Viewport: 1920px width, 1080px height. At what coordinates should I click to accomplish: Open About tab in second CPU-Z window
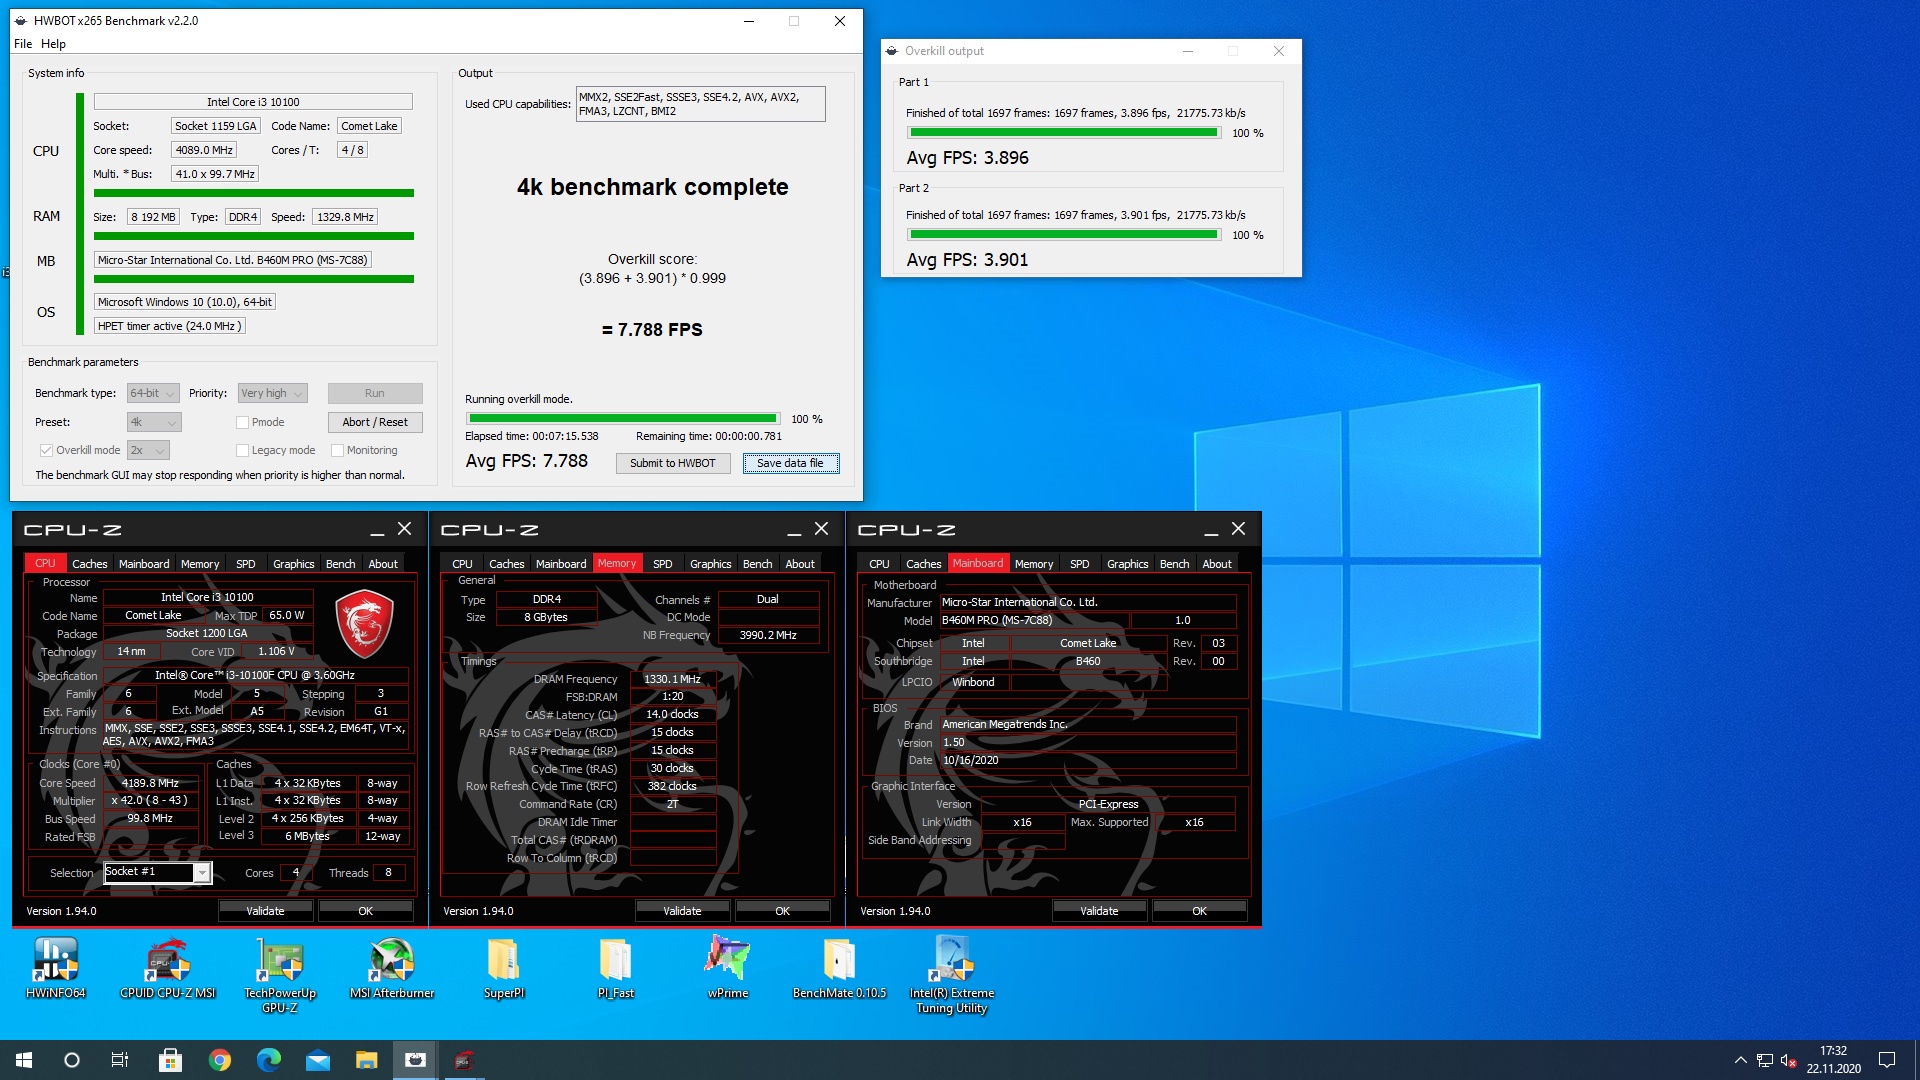click(x=800, y=564)
